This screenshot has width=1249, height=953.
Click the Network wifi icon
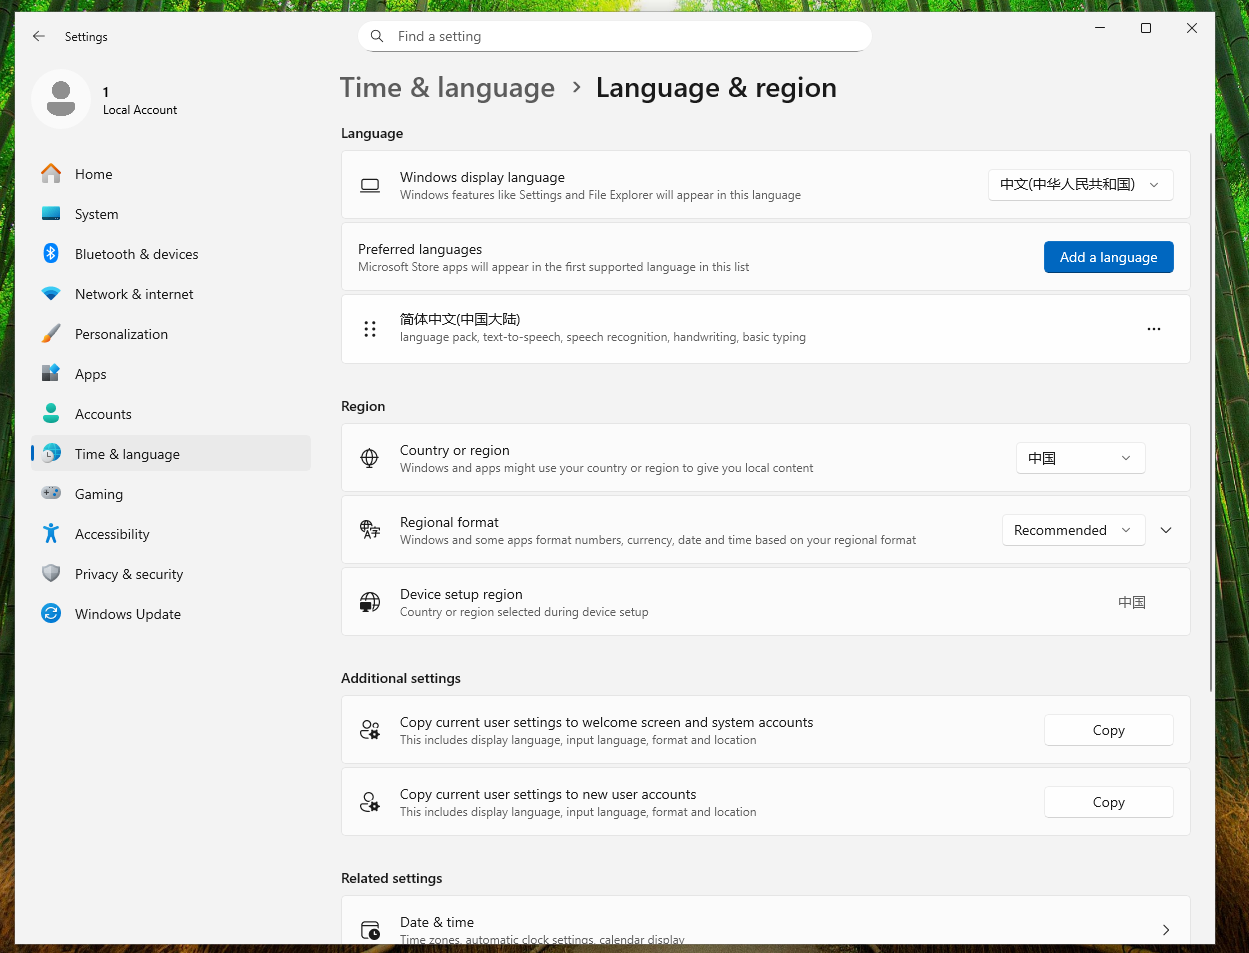point(51,294)
